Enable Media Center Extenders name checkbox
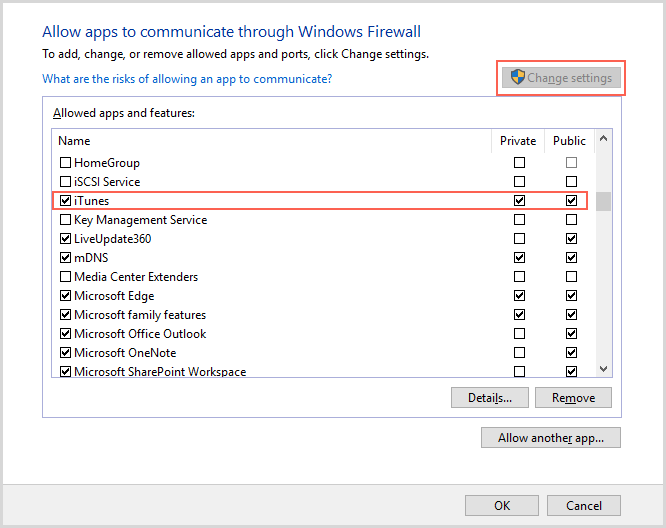Image resolution: width=666 pixels, height=528 pixels. click(65, 277)
